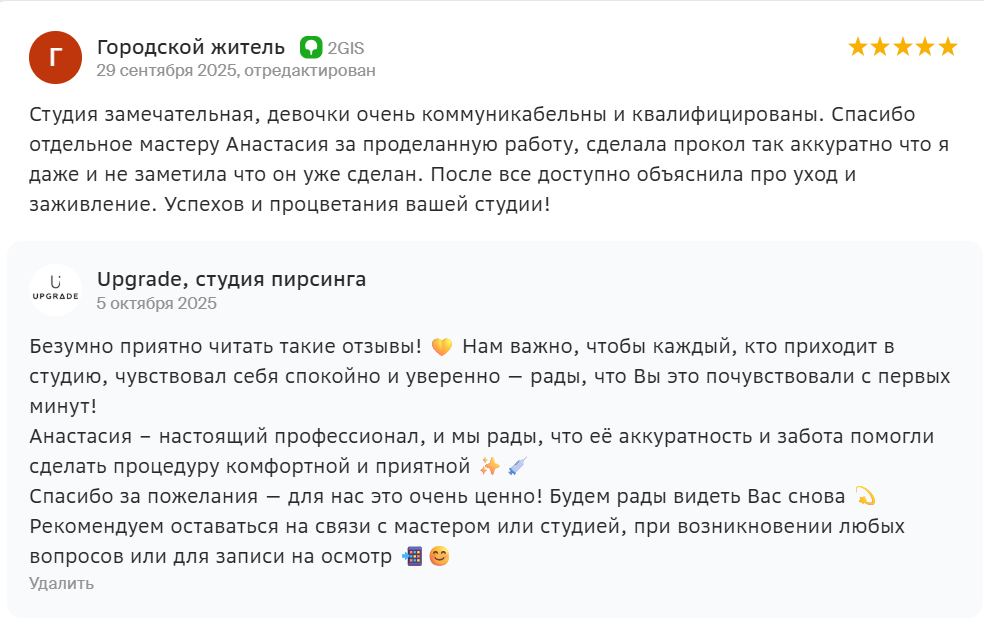Viewport: 984px width, 621px height.
Task: Click the green 2GIS logo icon
Action: click(x=311, y=47)
